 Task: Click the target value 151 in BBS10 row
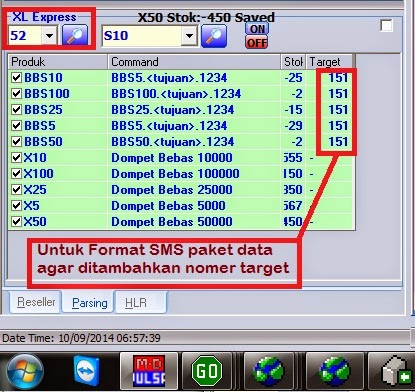tap(338, 78)
